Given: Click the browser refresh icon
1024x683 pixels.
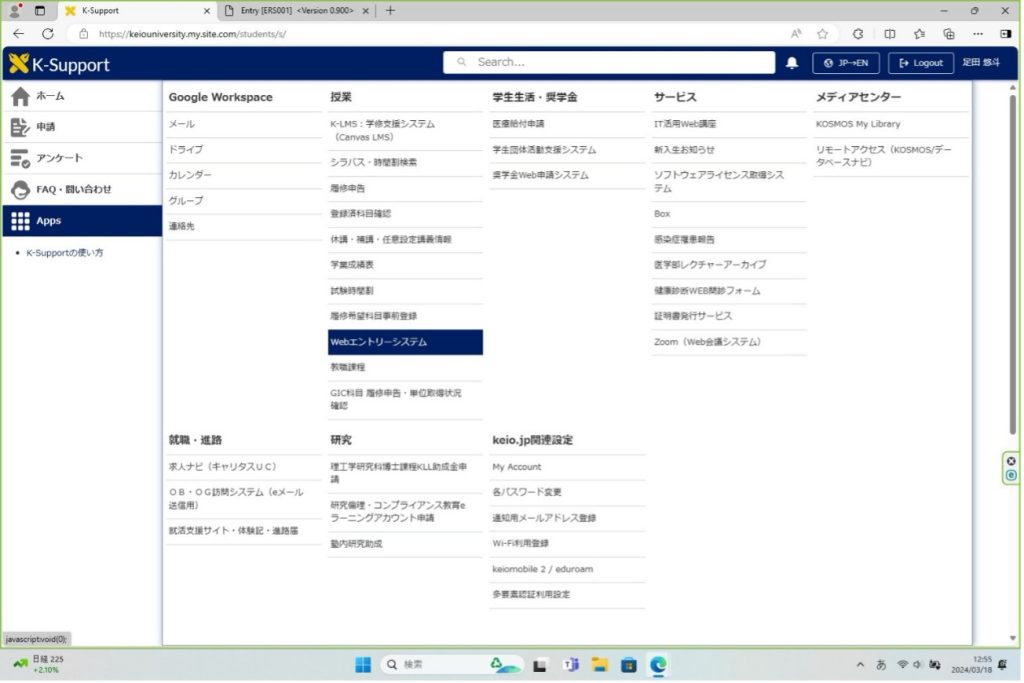Looking at the screenshot, I should click(47, 33).
